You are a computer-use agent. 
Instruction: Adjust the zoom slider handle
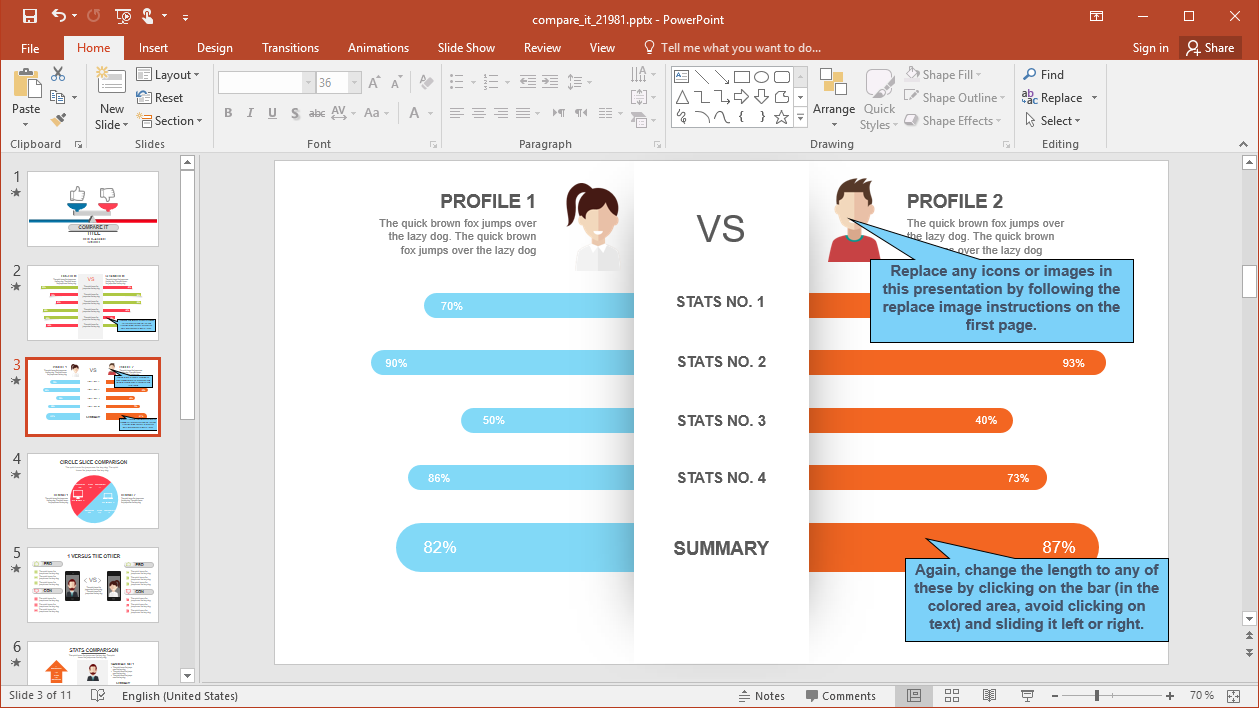pos(1097,696)
